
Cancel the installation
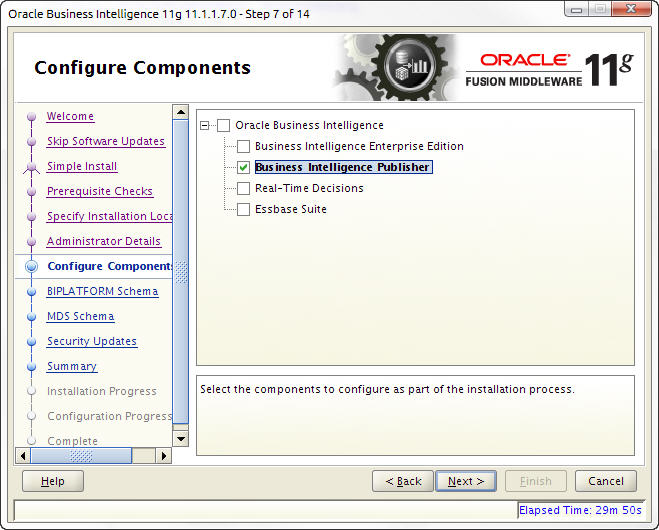pos(606,481)
